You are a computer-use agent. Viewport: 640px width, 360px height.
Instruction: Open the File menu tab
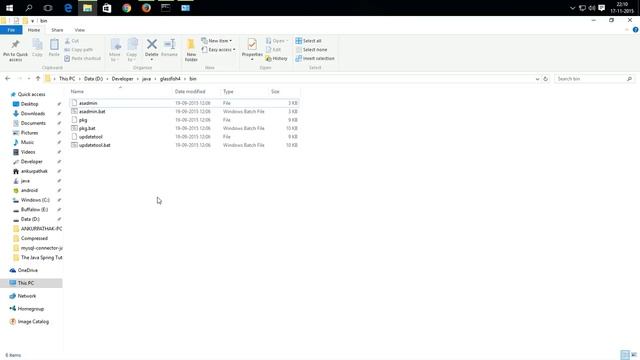coord(11,30)
